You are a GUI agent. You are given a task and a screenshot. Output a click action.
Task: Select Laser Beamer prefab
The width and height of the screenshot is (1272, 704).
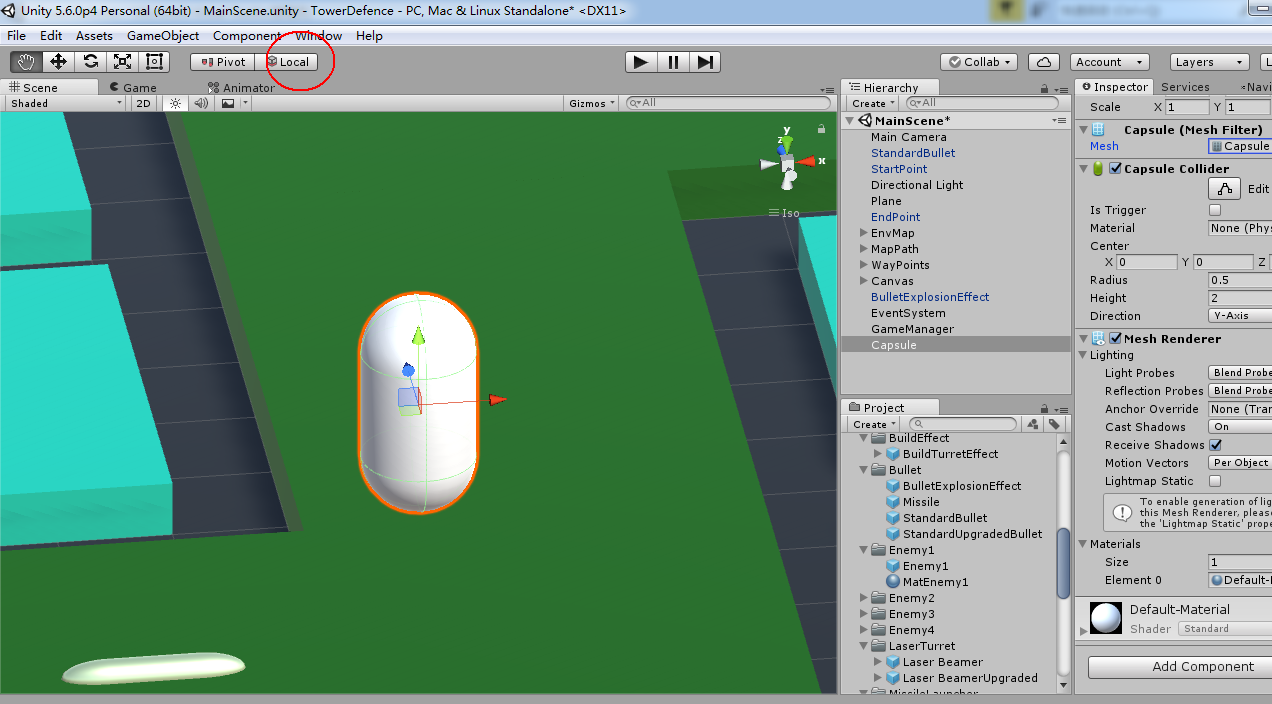934,662
